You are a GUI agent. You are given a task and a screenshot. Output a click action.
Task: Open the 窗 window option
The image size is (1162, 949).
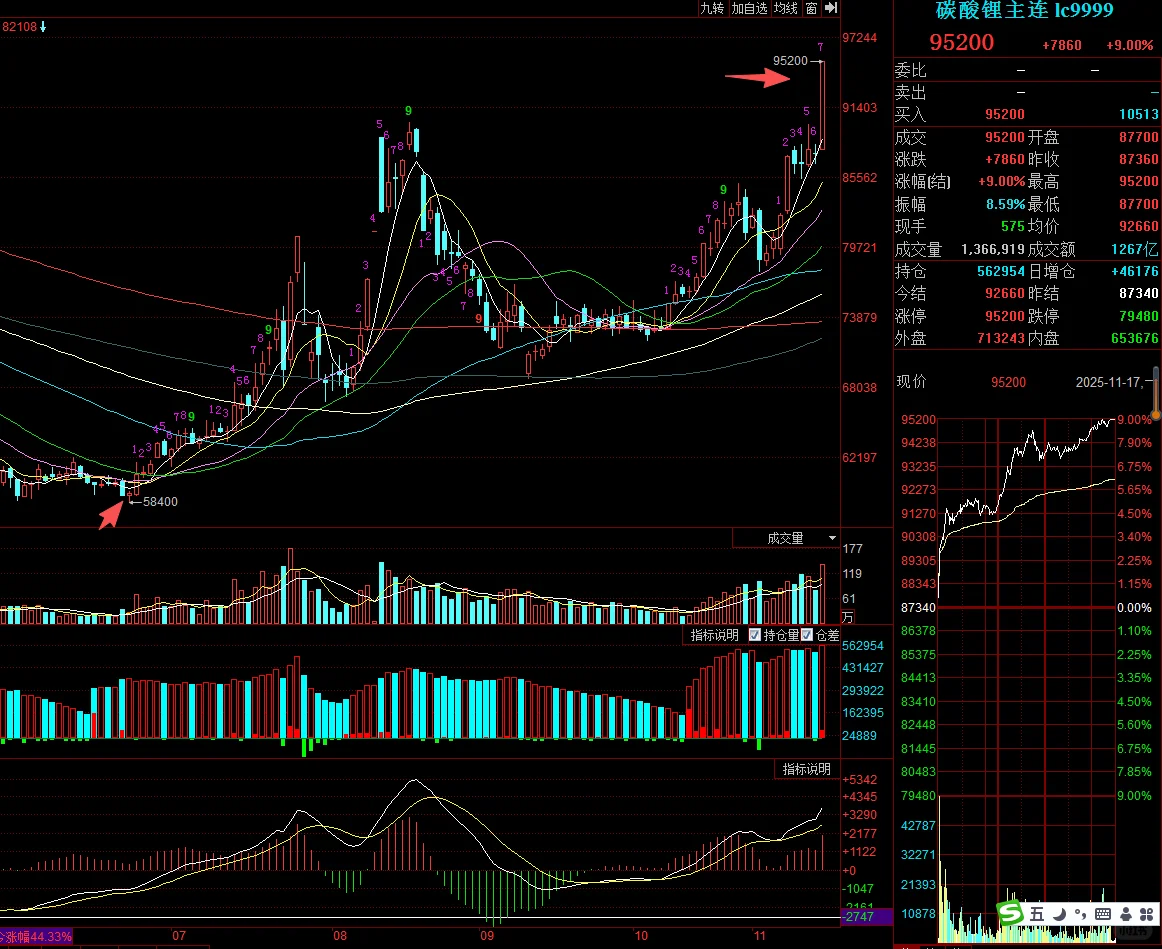pos(811,8)
